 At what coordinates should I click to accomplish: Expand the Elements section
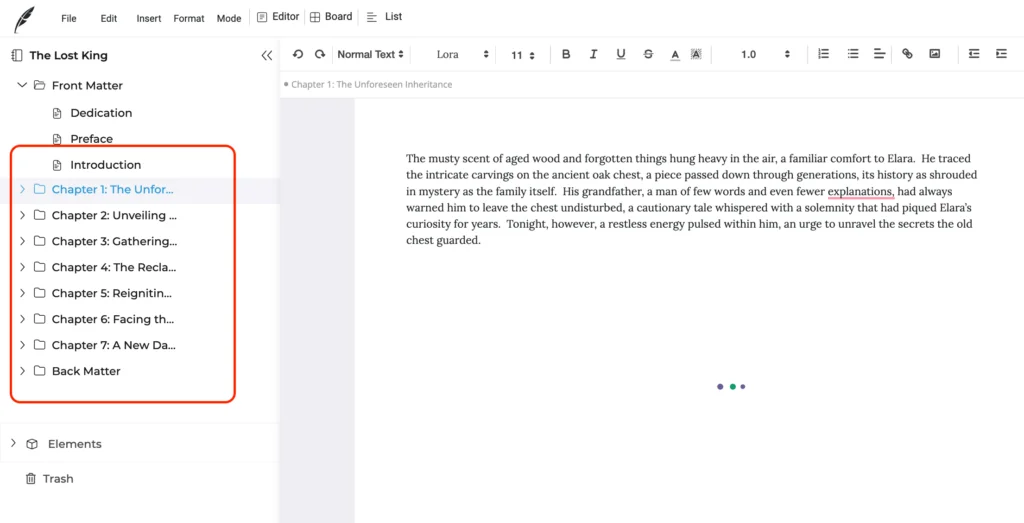point(13,443)
